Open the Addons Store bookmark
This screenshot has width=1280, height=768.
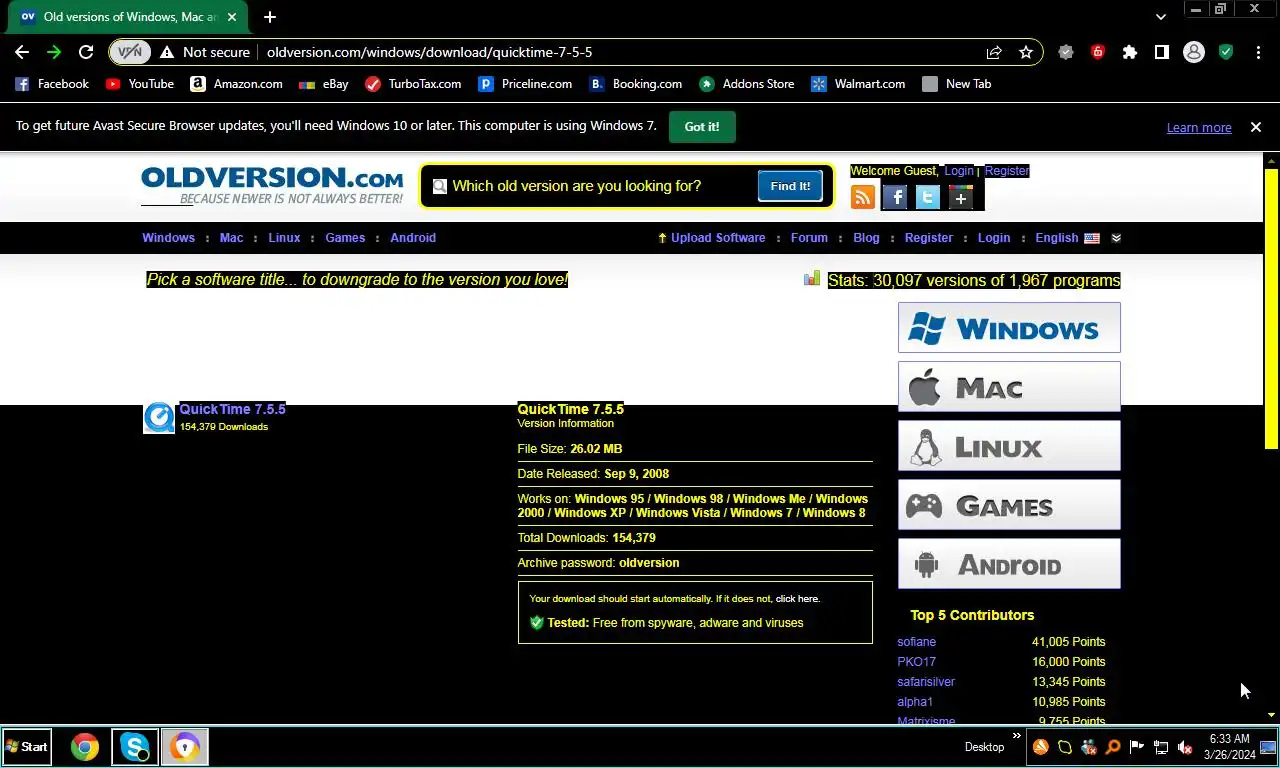(747, 84)
